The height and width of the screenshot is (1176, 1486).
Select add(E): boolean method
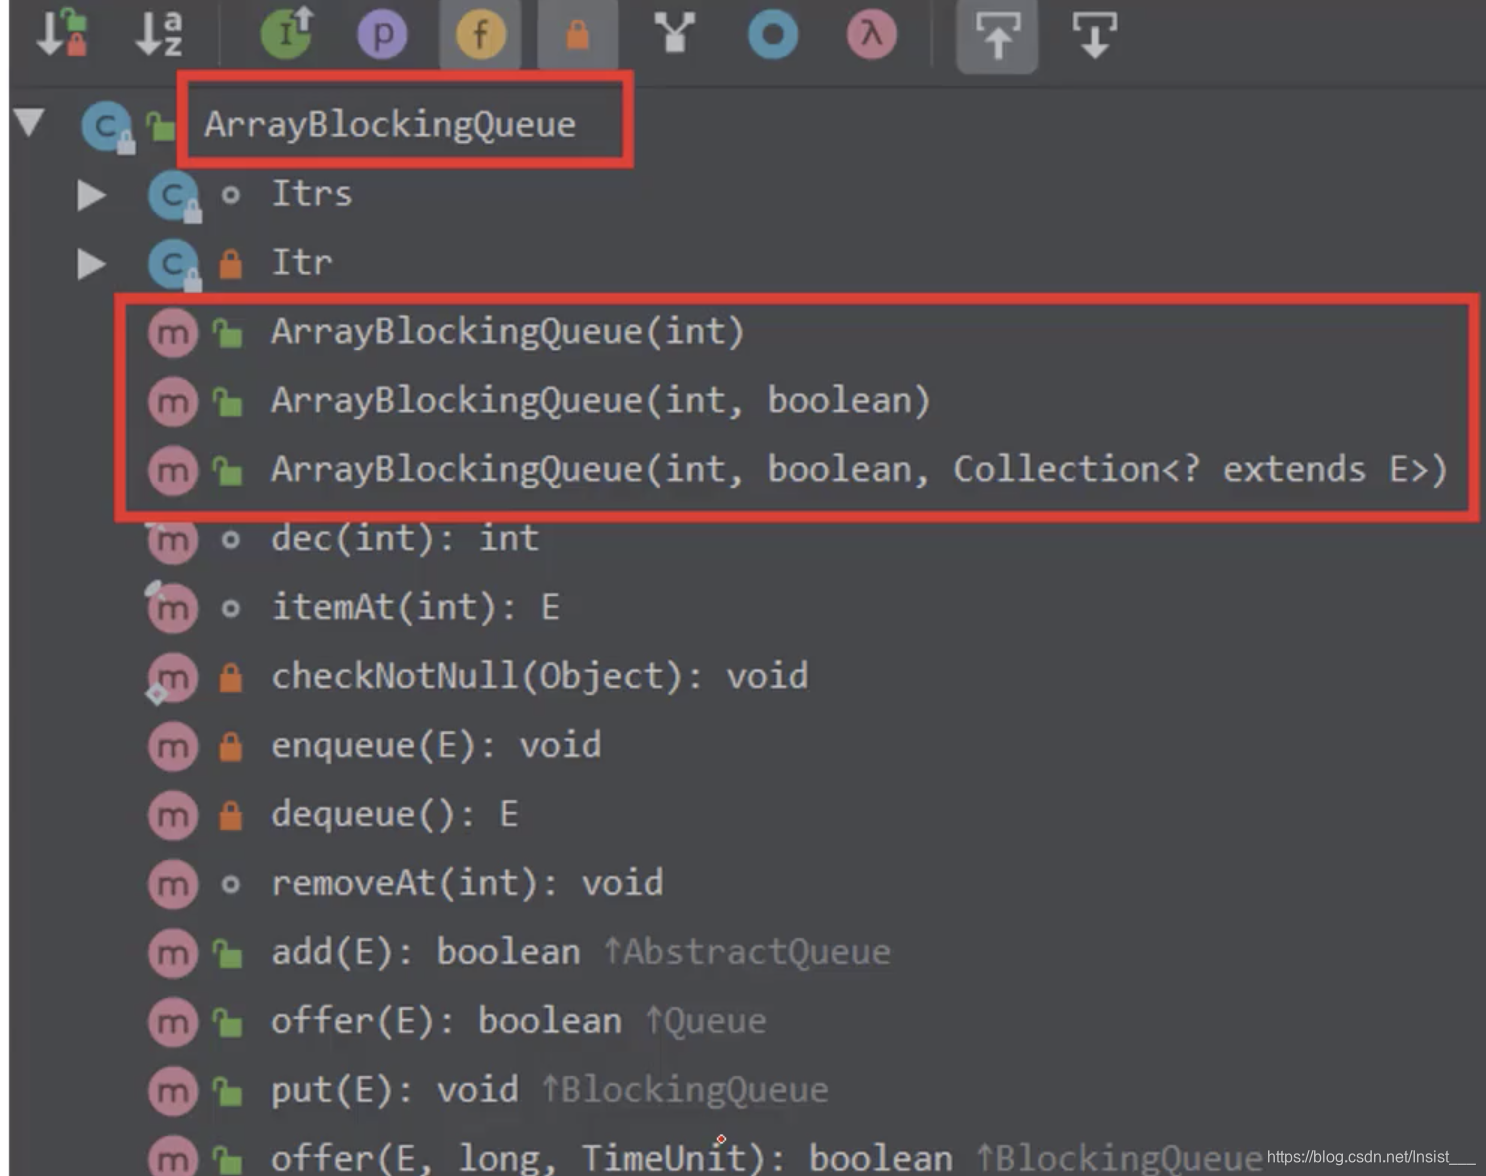point(426,952)
